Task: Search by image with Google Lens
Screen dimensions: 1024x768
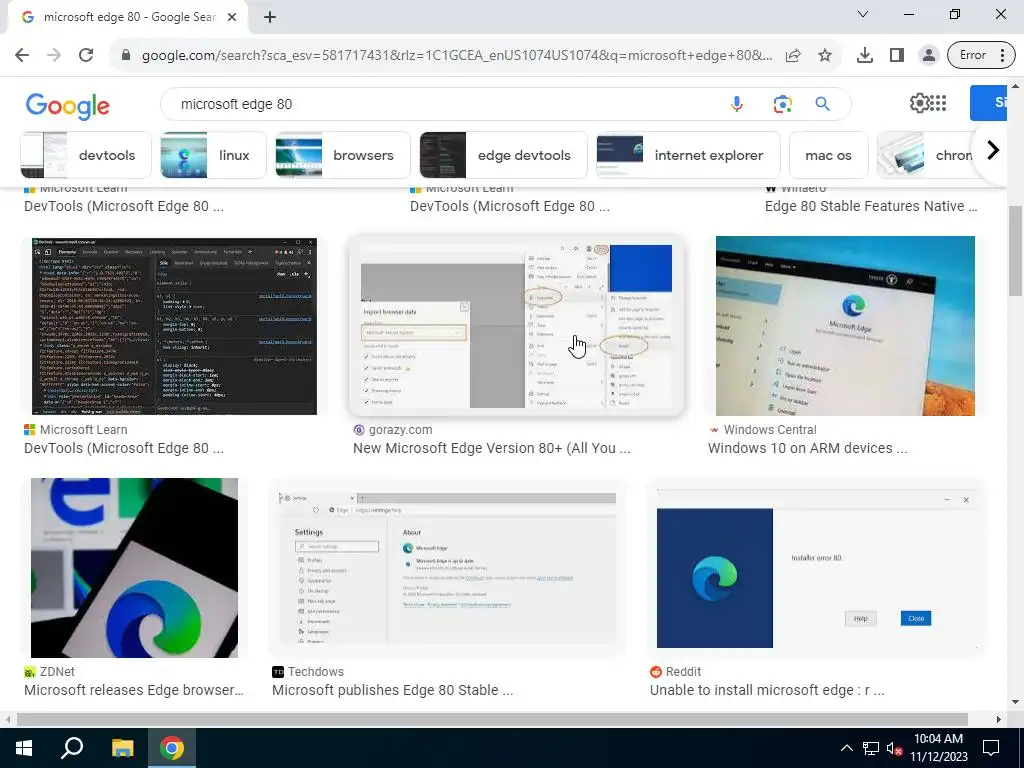Action: click(x=782, y=104)
